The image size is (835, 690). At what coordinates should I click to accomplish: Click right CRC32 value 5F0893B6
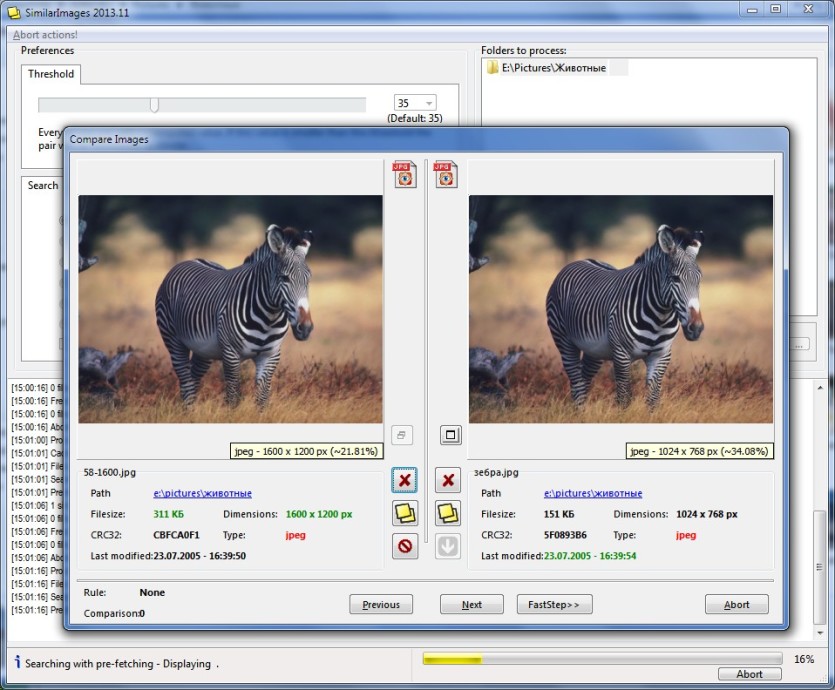tap(565, 535)
